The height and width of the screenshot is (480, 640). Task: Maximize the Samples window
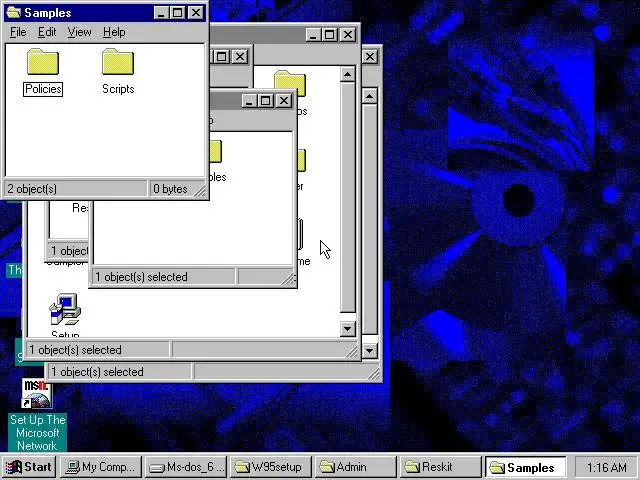(x=178, y=13)
